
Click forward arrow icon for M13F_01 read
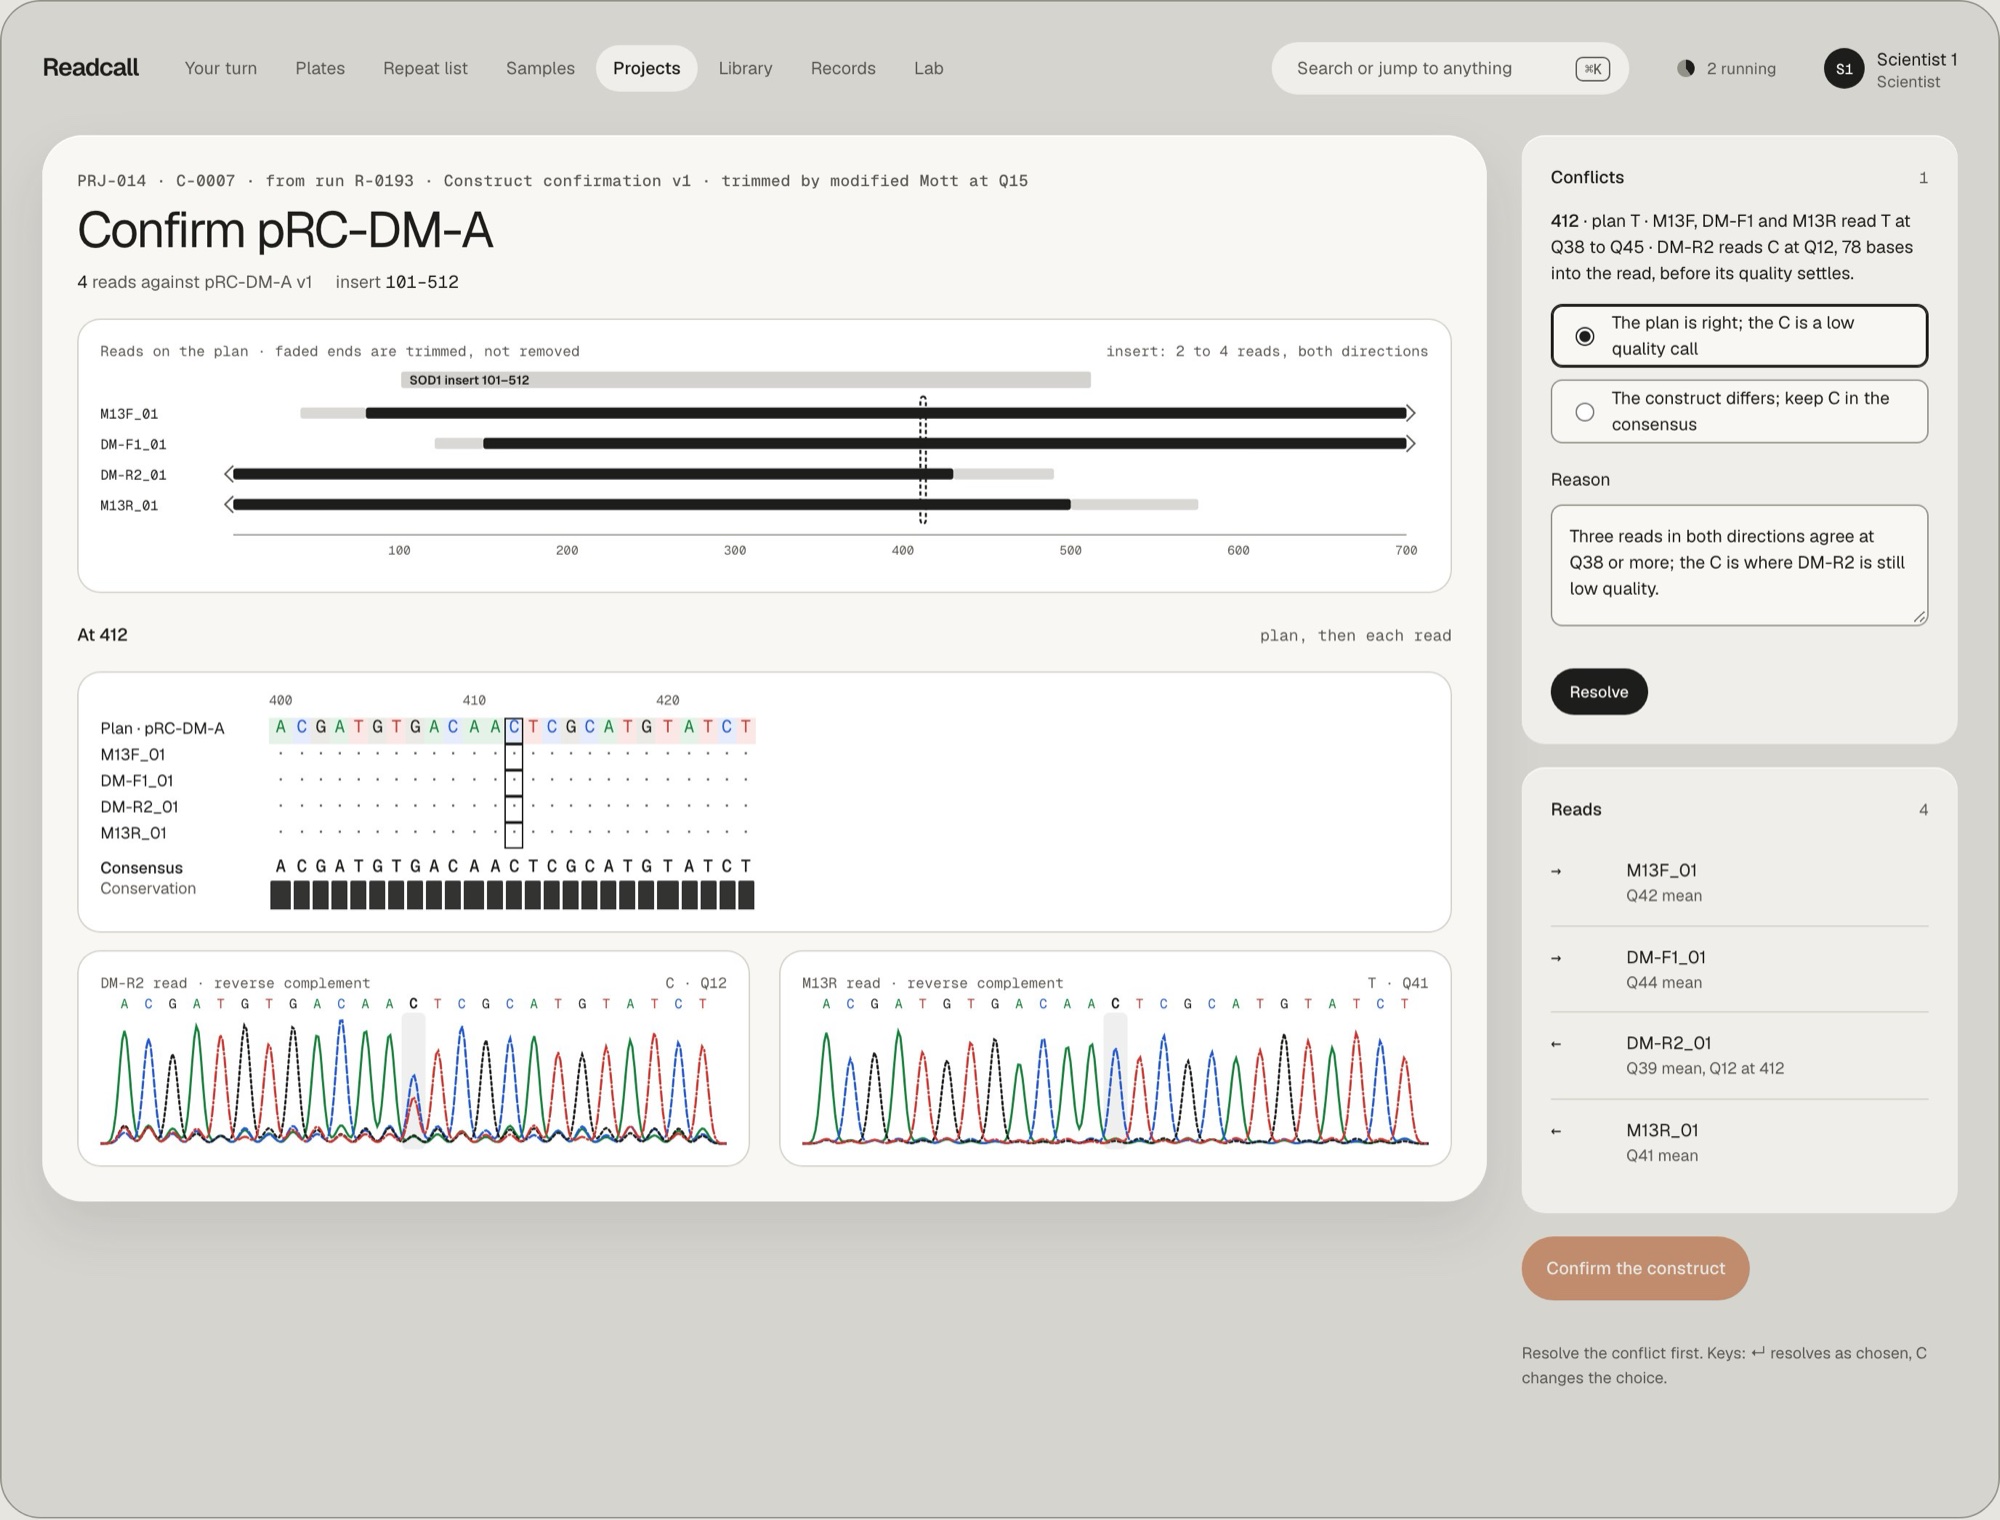pos(1556,871)
